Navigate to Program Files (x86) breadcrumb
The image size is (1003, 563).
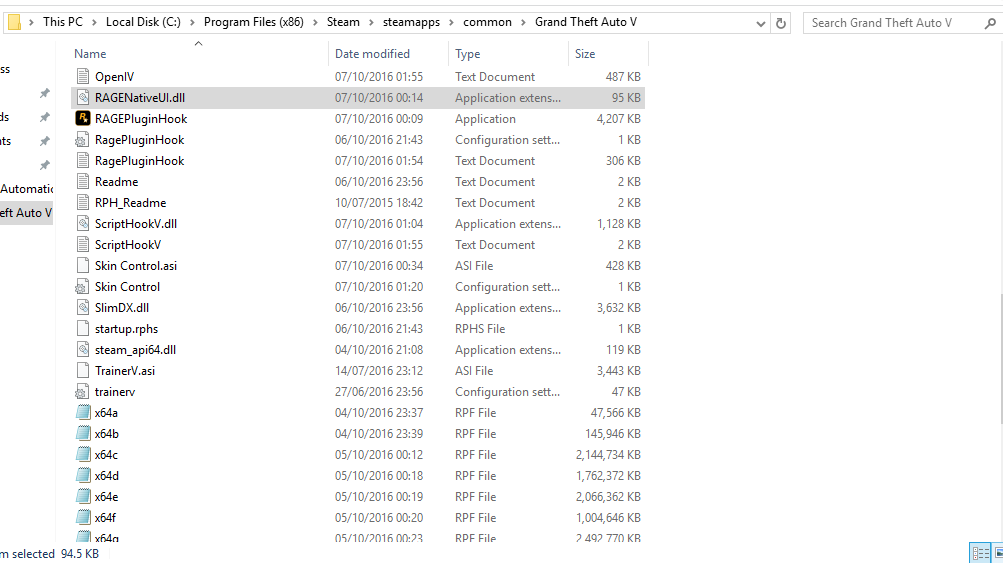coord(254,22)
